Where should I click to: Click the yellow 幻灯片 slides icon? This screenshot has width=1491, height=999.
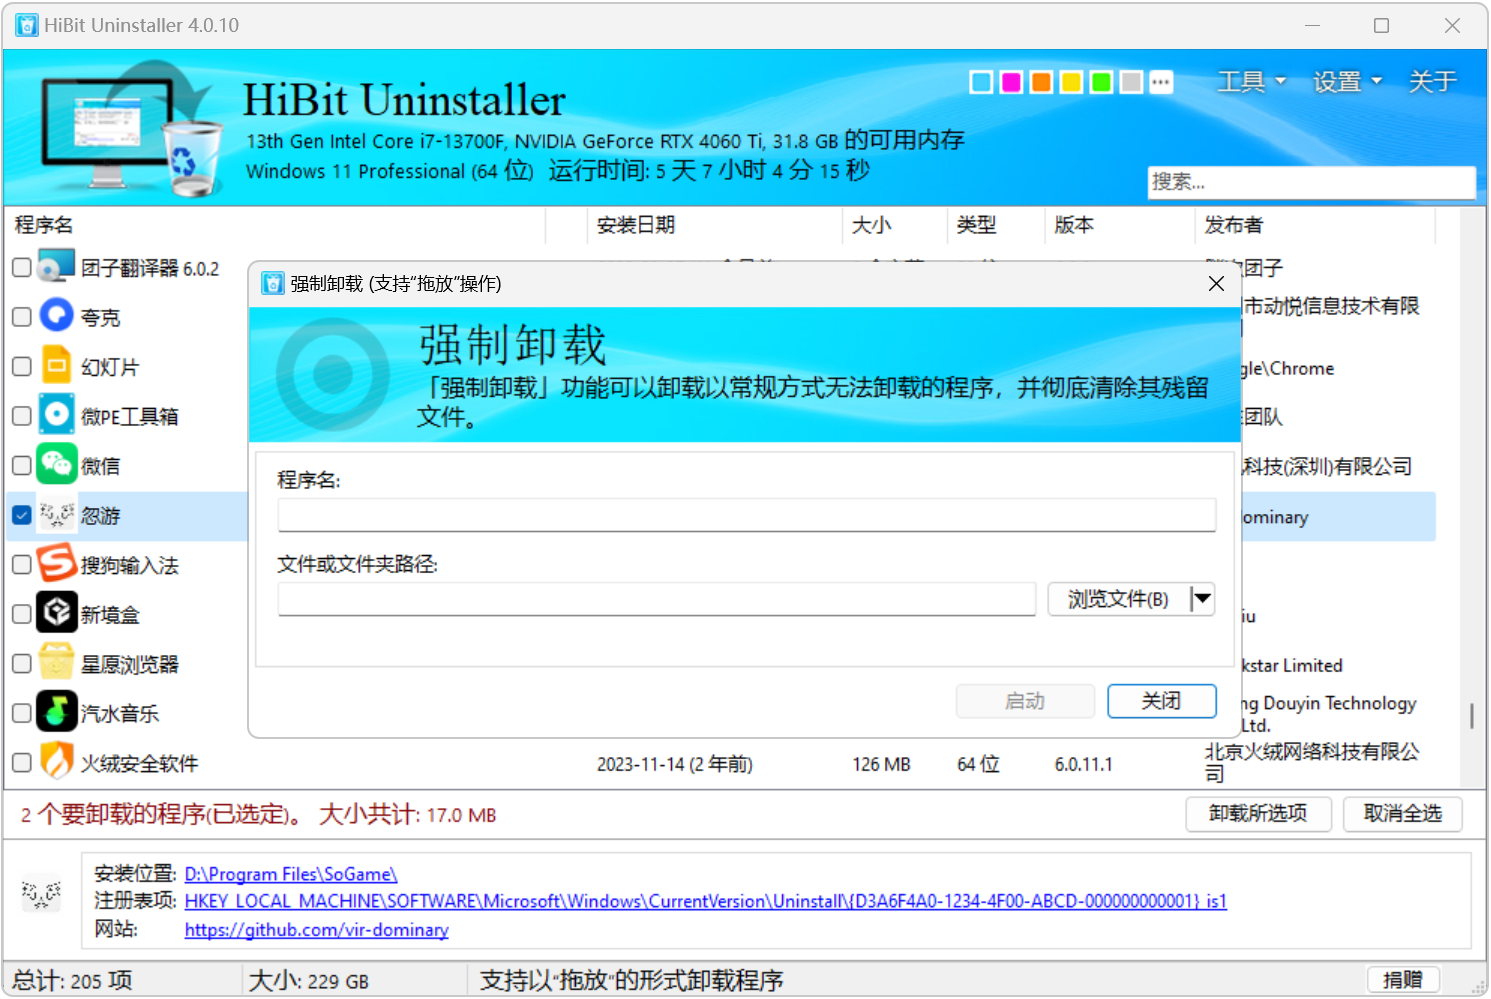pyautogui.click(x=56, y=366)
